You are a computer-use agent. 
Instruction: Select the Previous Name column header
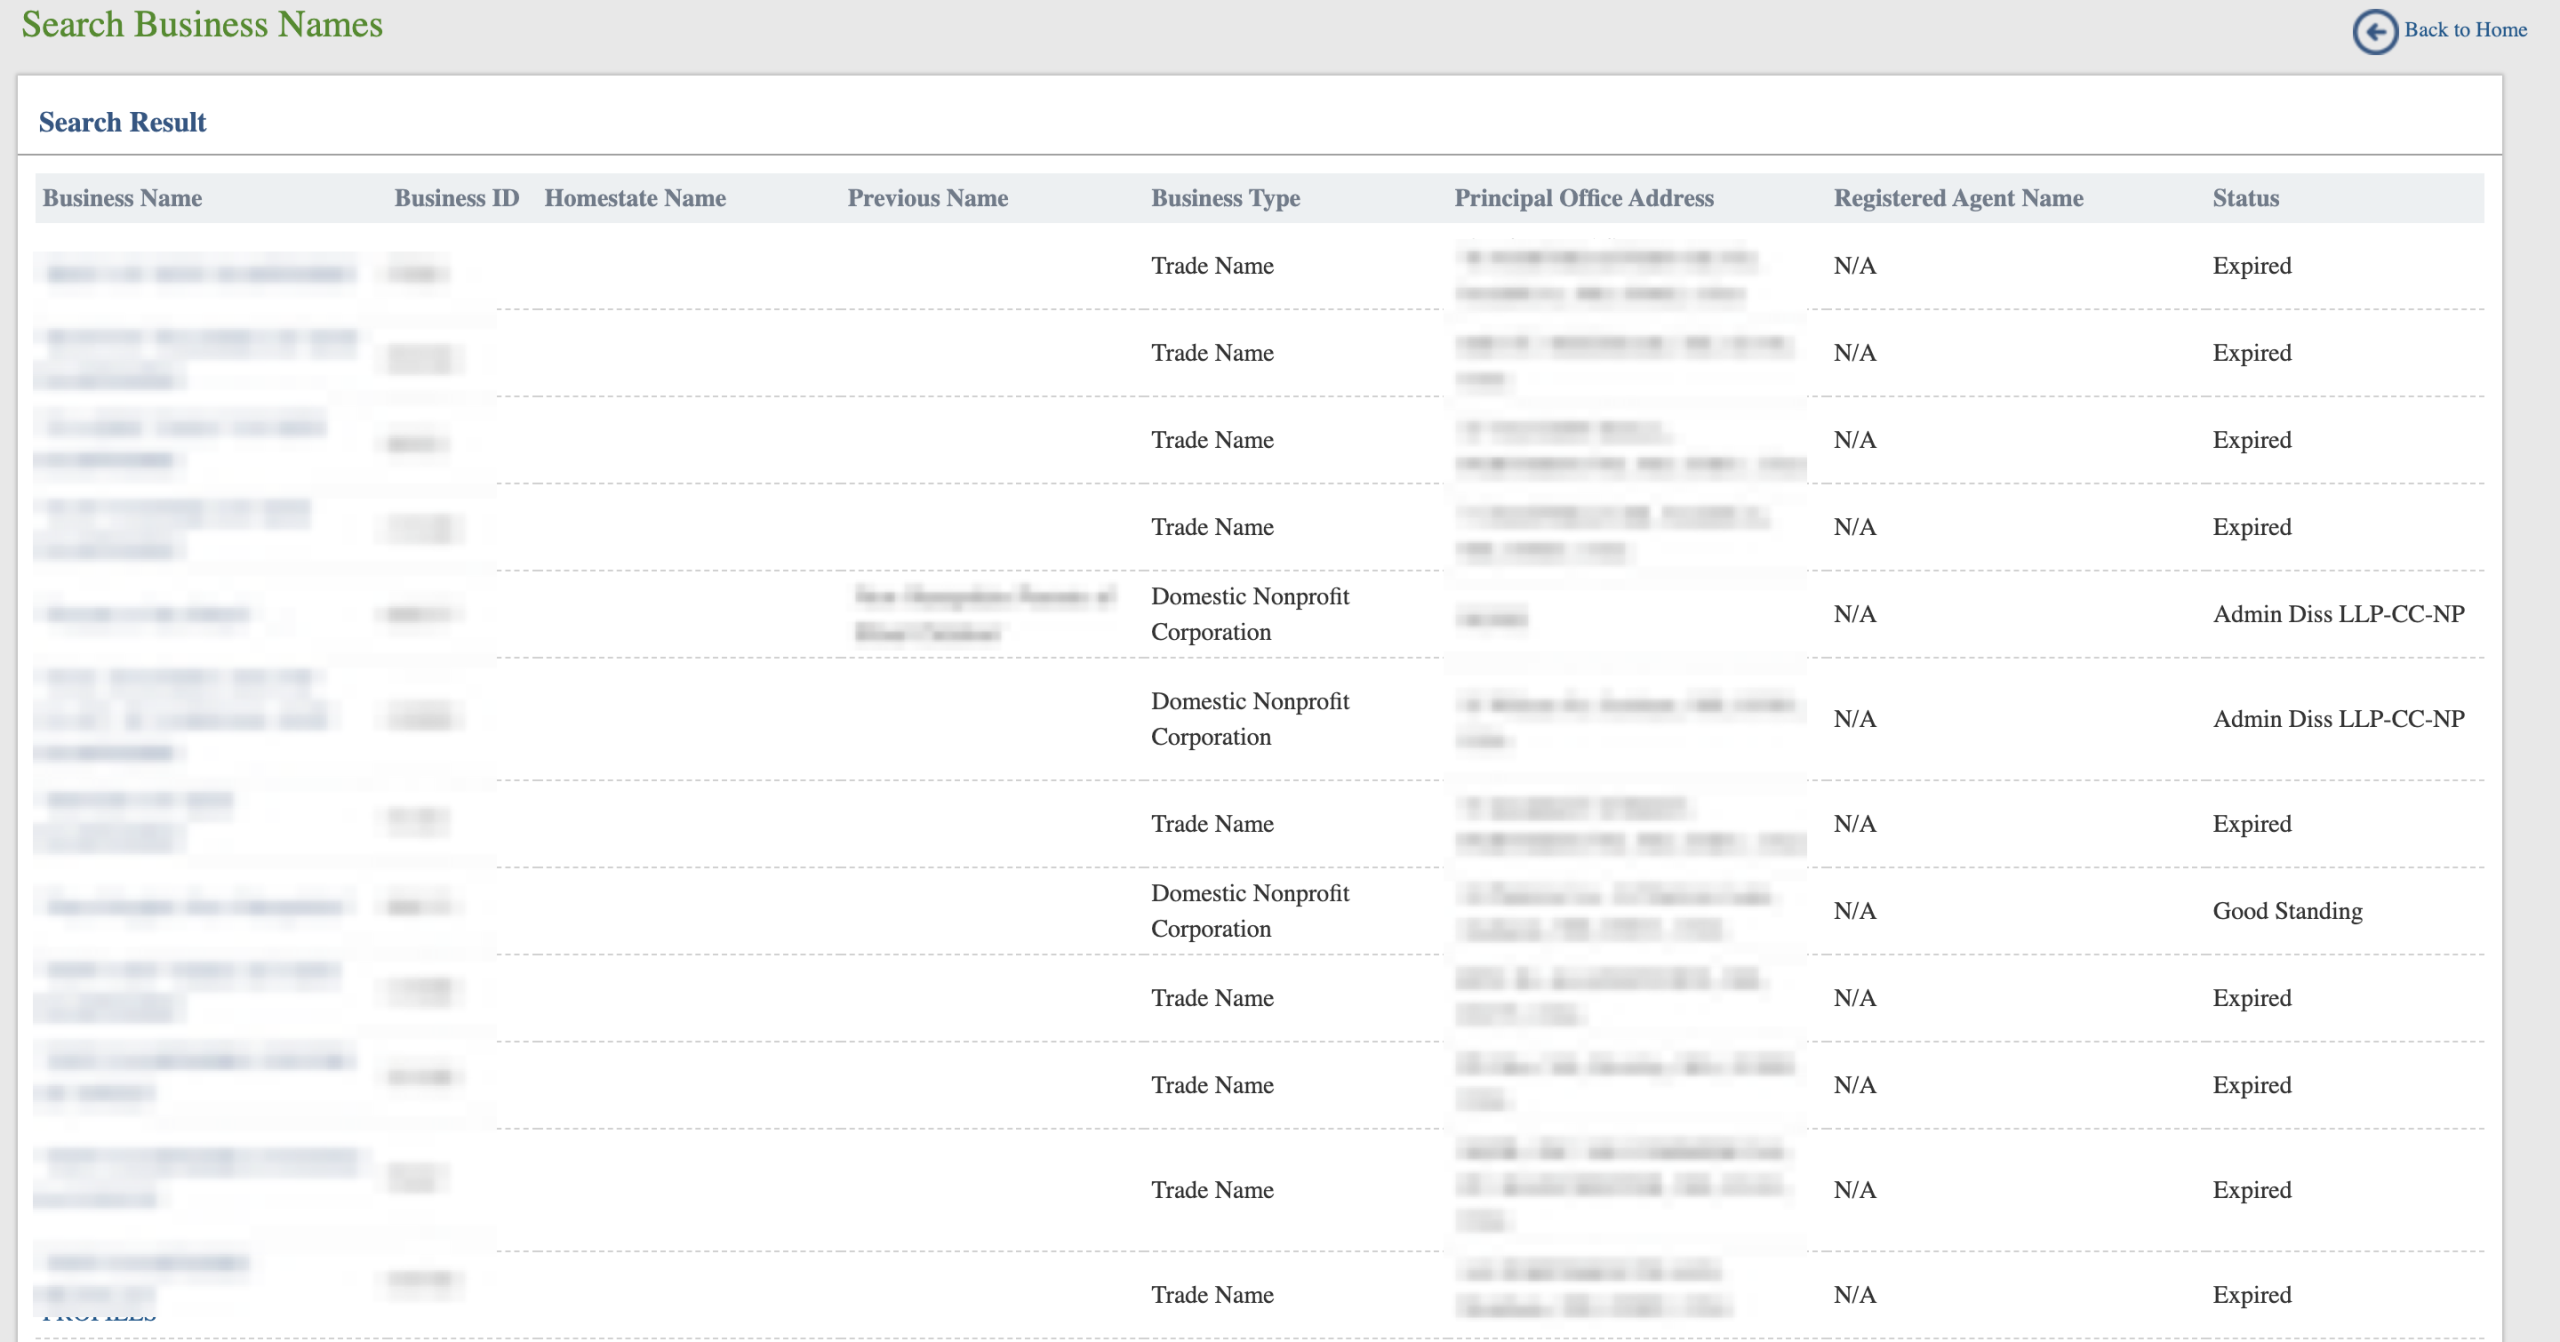pos(928,198)
